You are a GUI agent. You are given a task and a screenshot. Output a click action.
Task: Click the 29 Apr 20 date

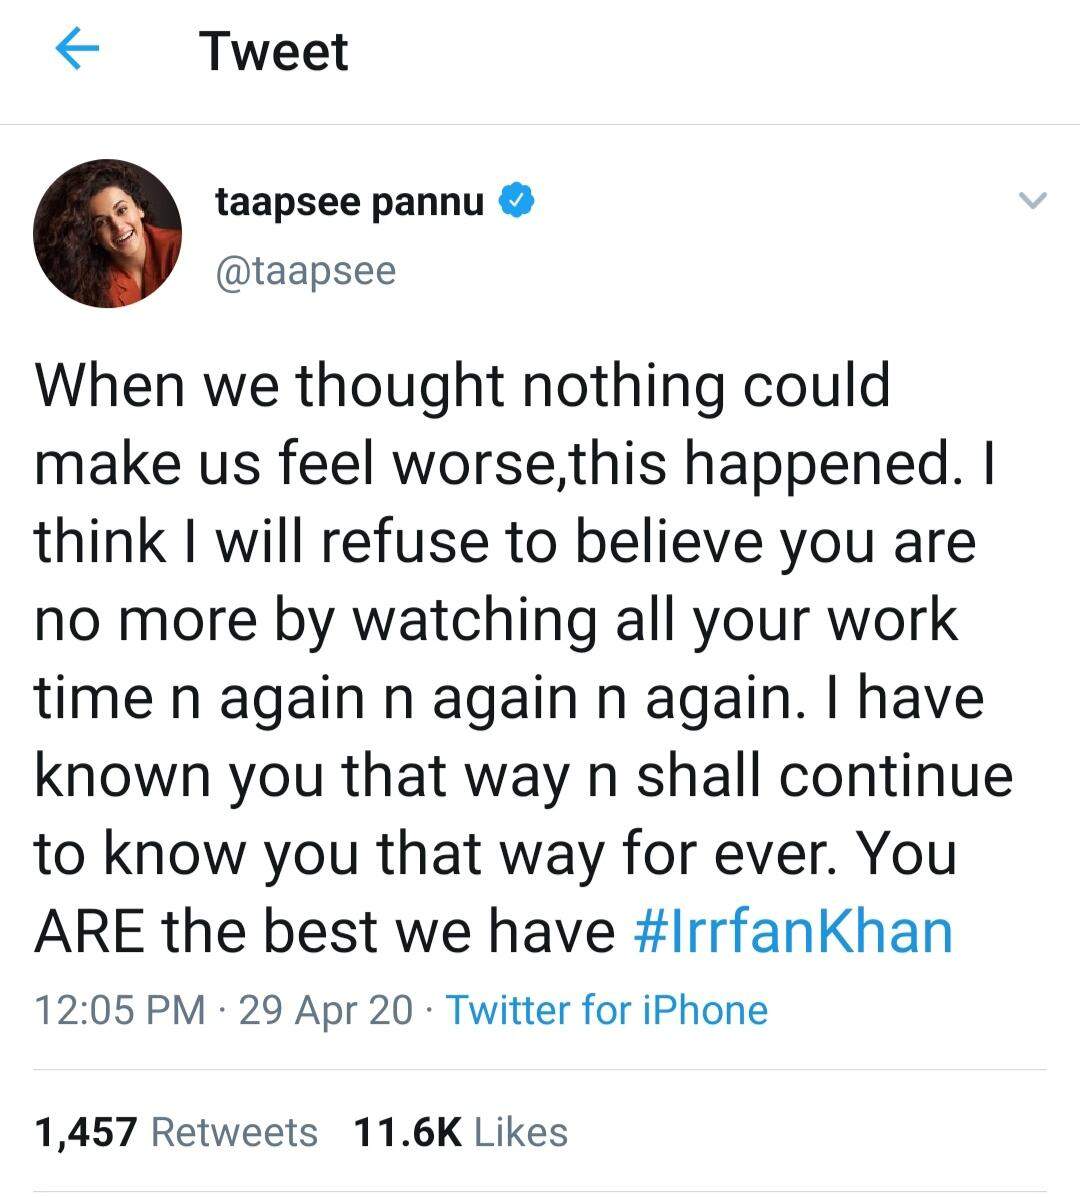[326, 1010]
